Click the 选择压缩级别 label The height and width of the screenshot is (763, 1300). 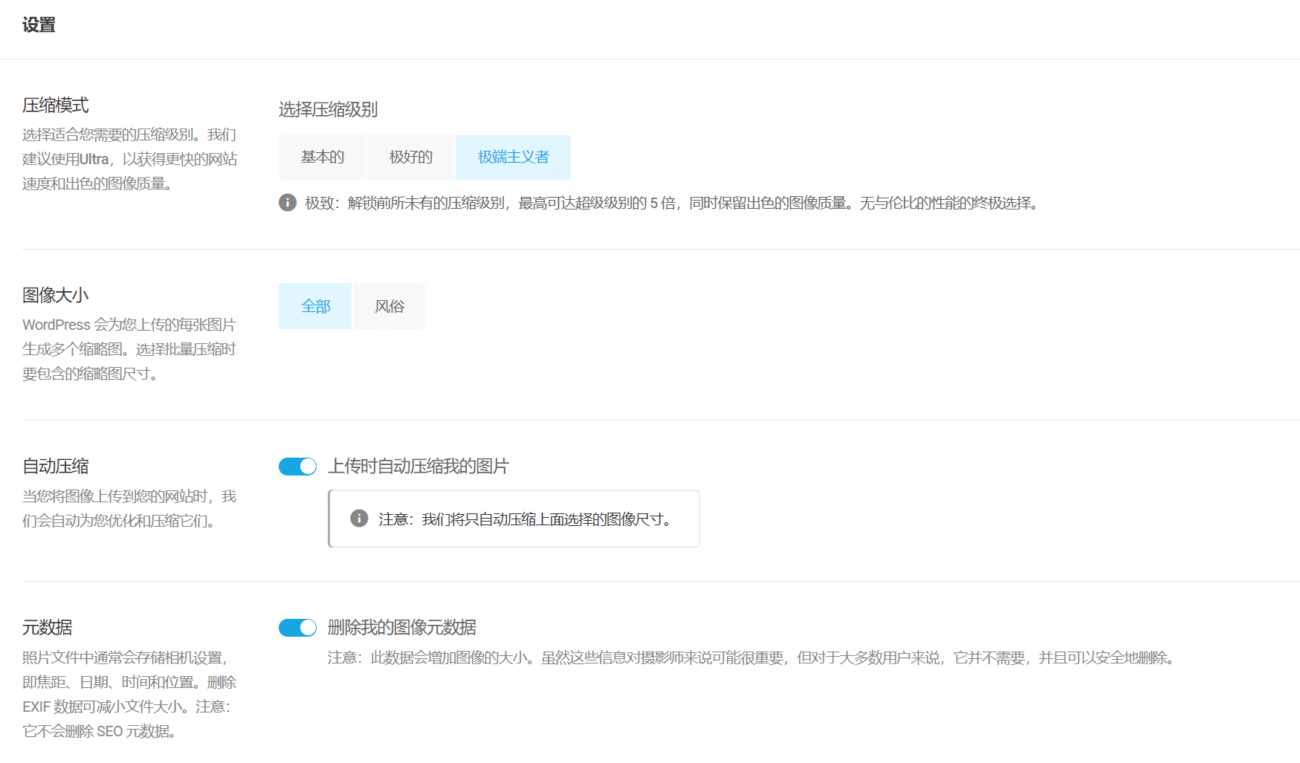327,110
